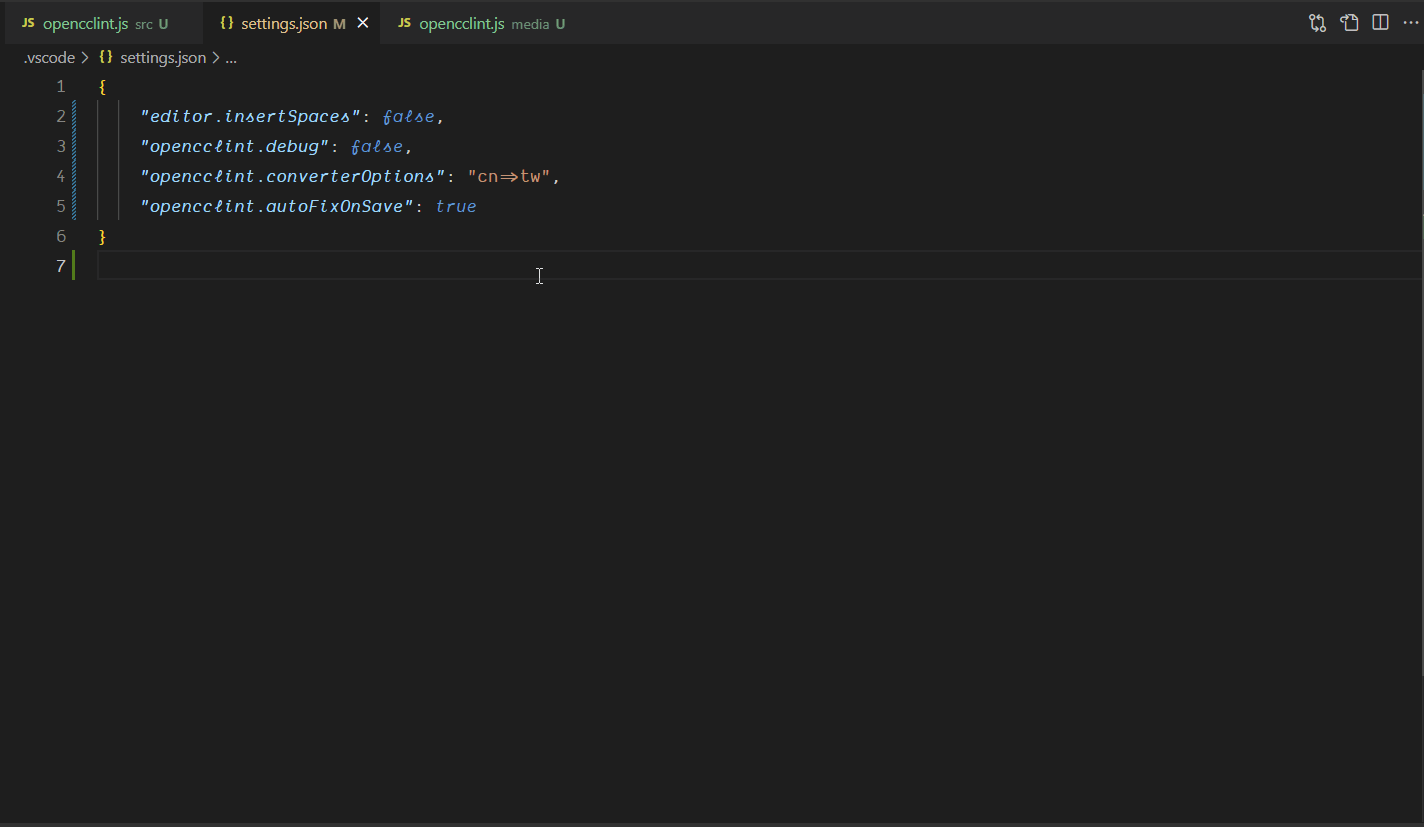Split the editor with the split-editor icon

point(1381,22)
